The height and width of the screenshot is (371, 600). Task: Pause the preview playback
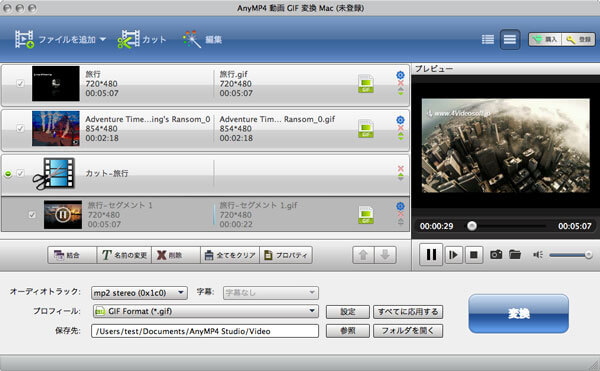pos(431,254)
